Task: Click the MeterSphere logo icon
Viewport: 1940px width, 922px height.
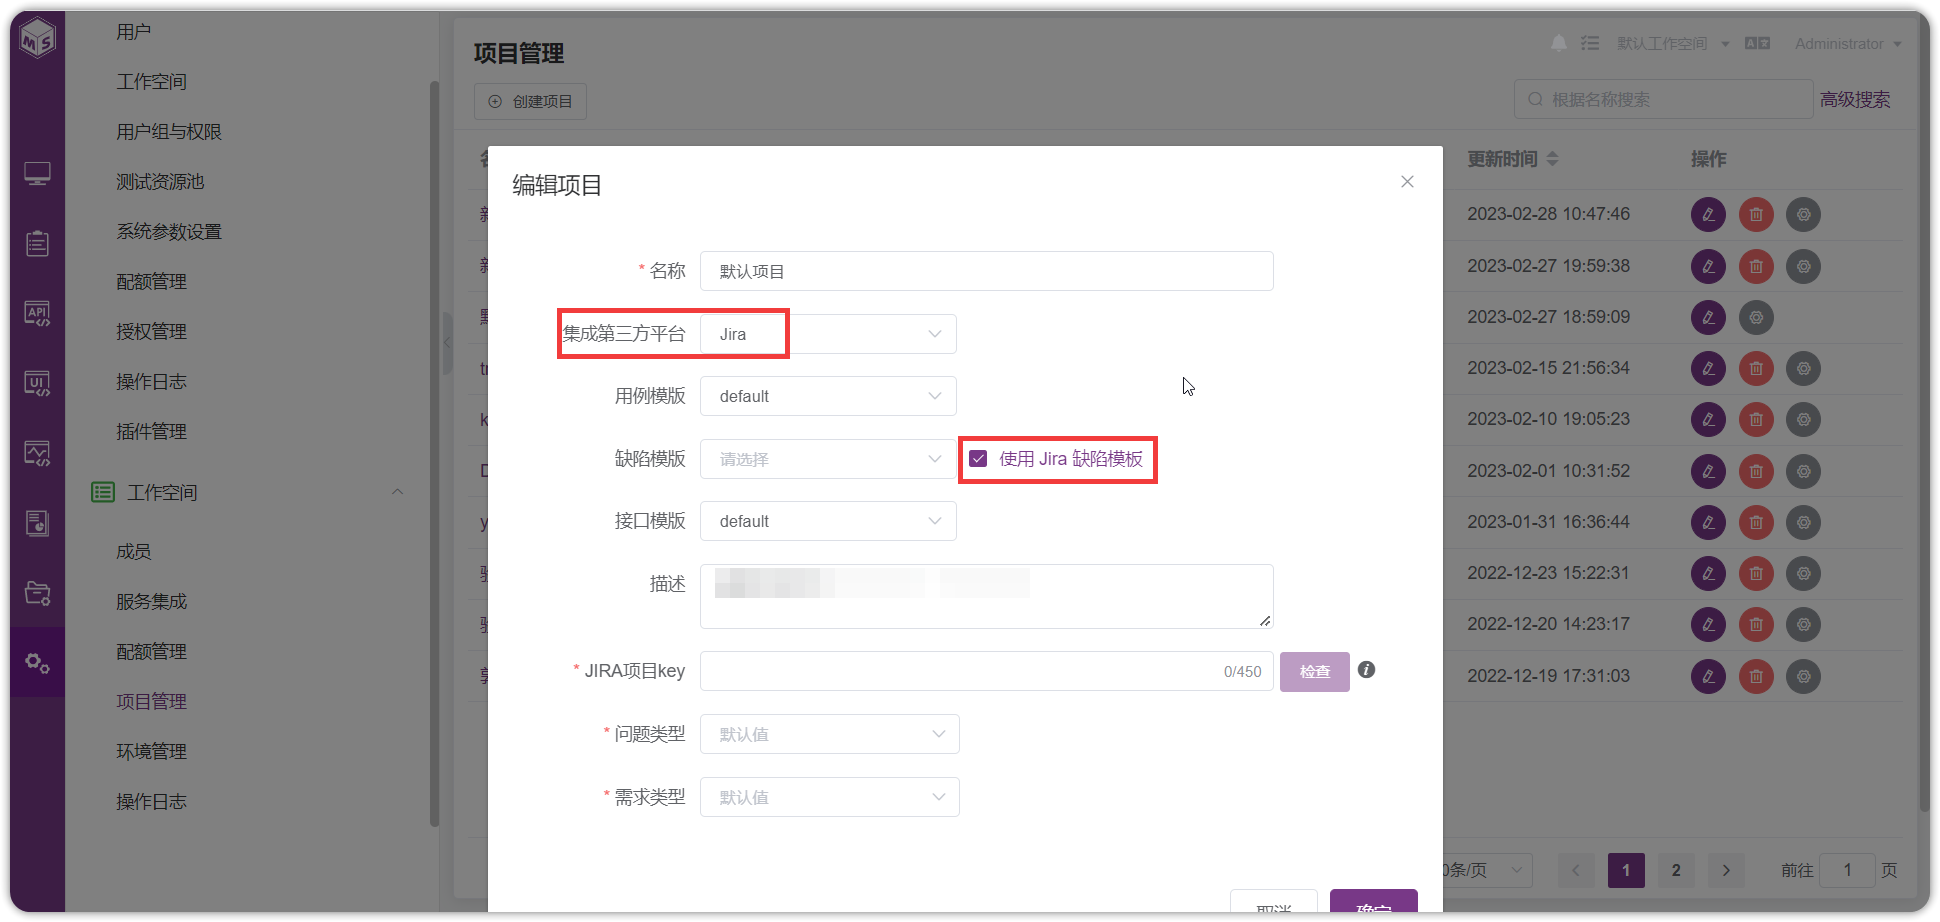Action: (x=38, y=38)
